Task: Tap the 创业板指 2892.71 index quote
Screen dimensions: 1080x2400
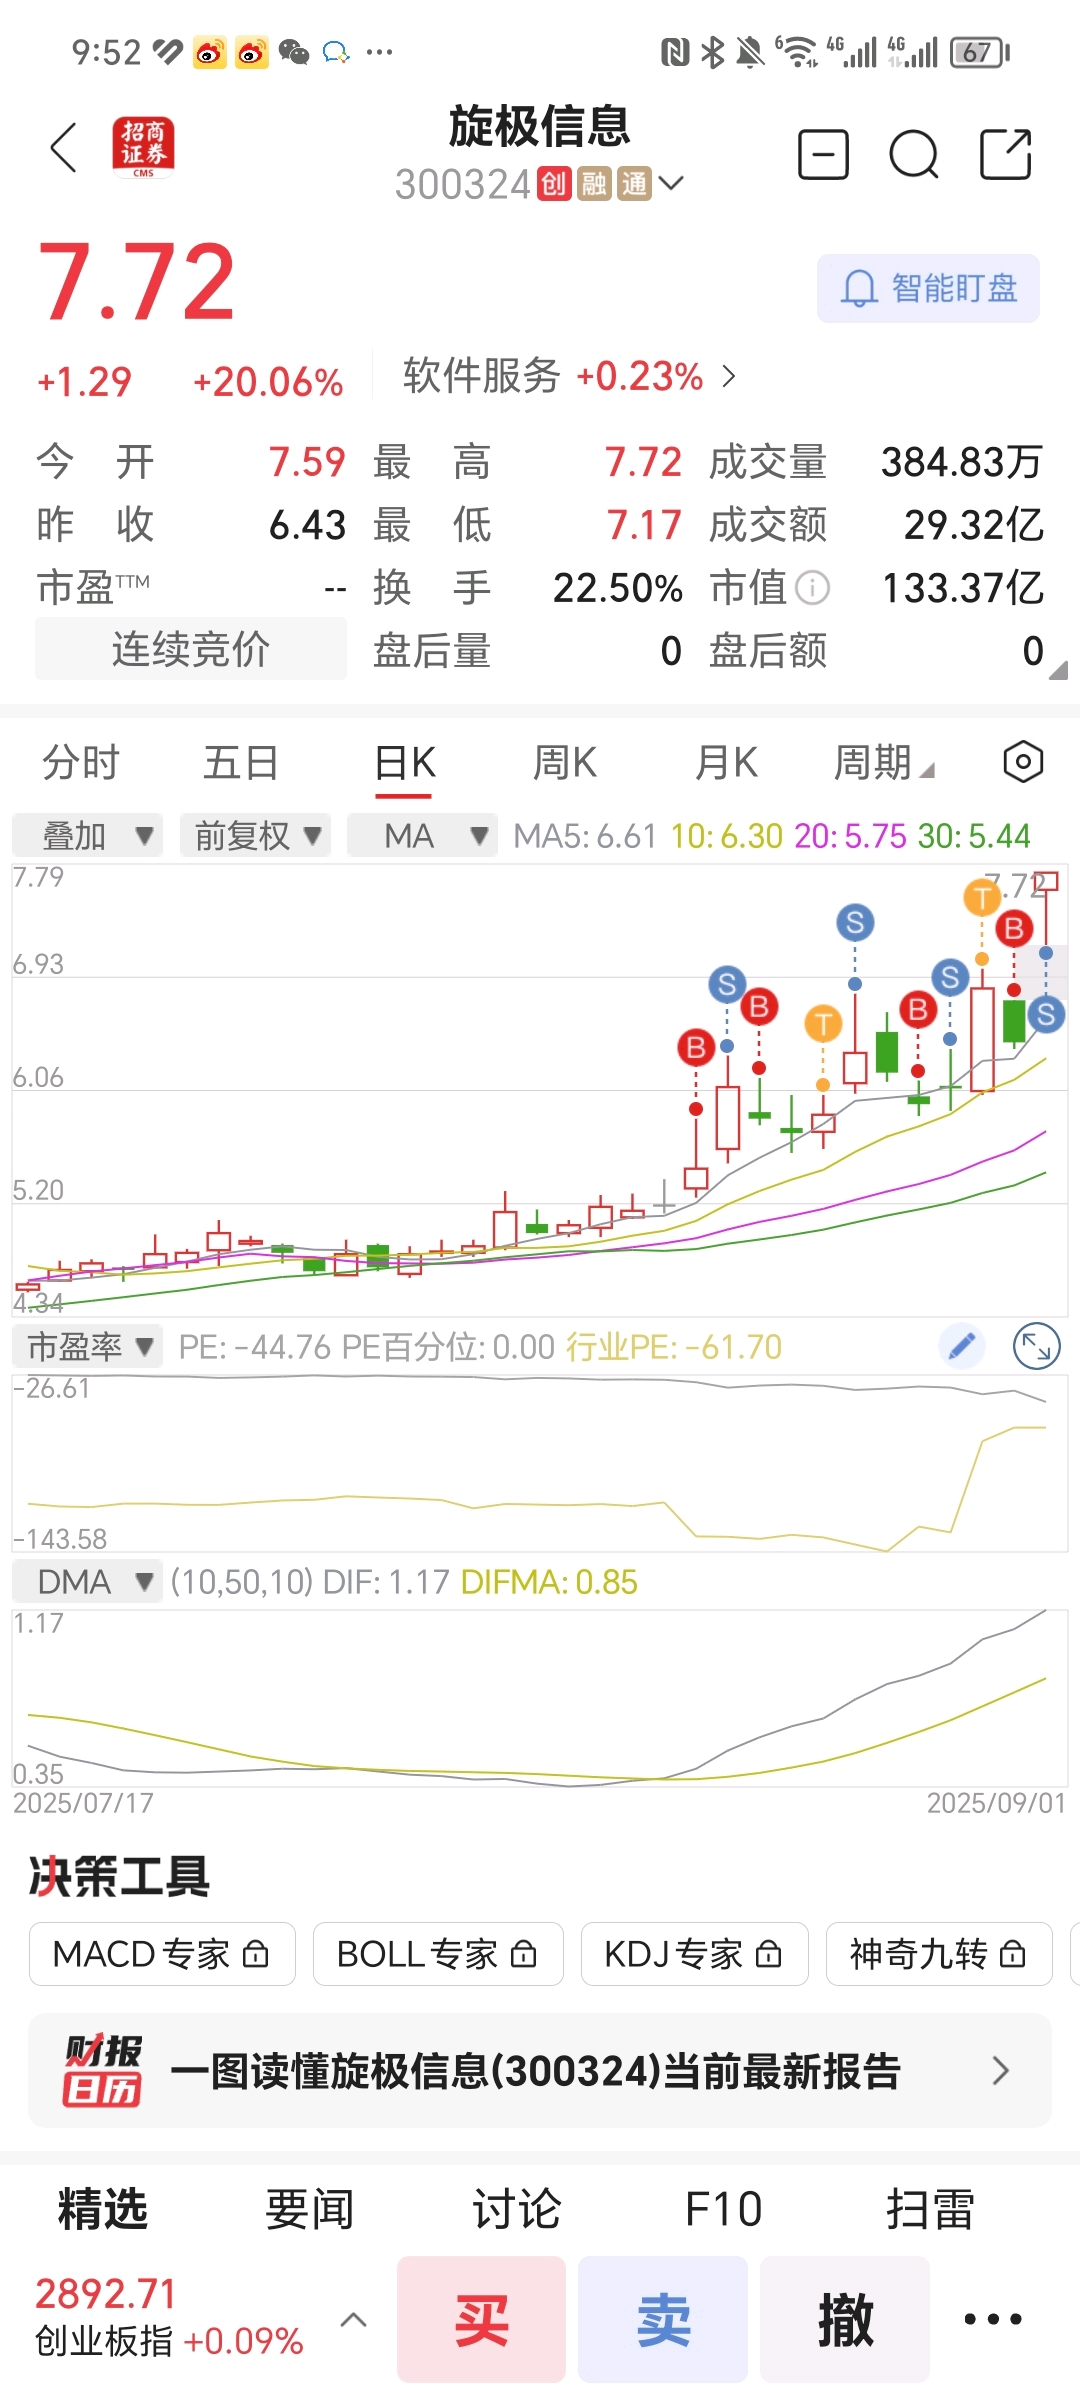Action: 168,2318
